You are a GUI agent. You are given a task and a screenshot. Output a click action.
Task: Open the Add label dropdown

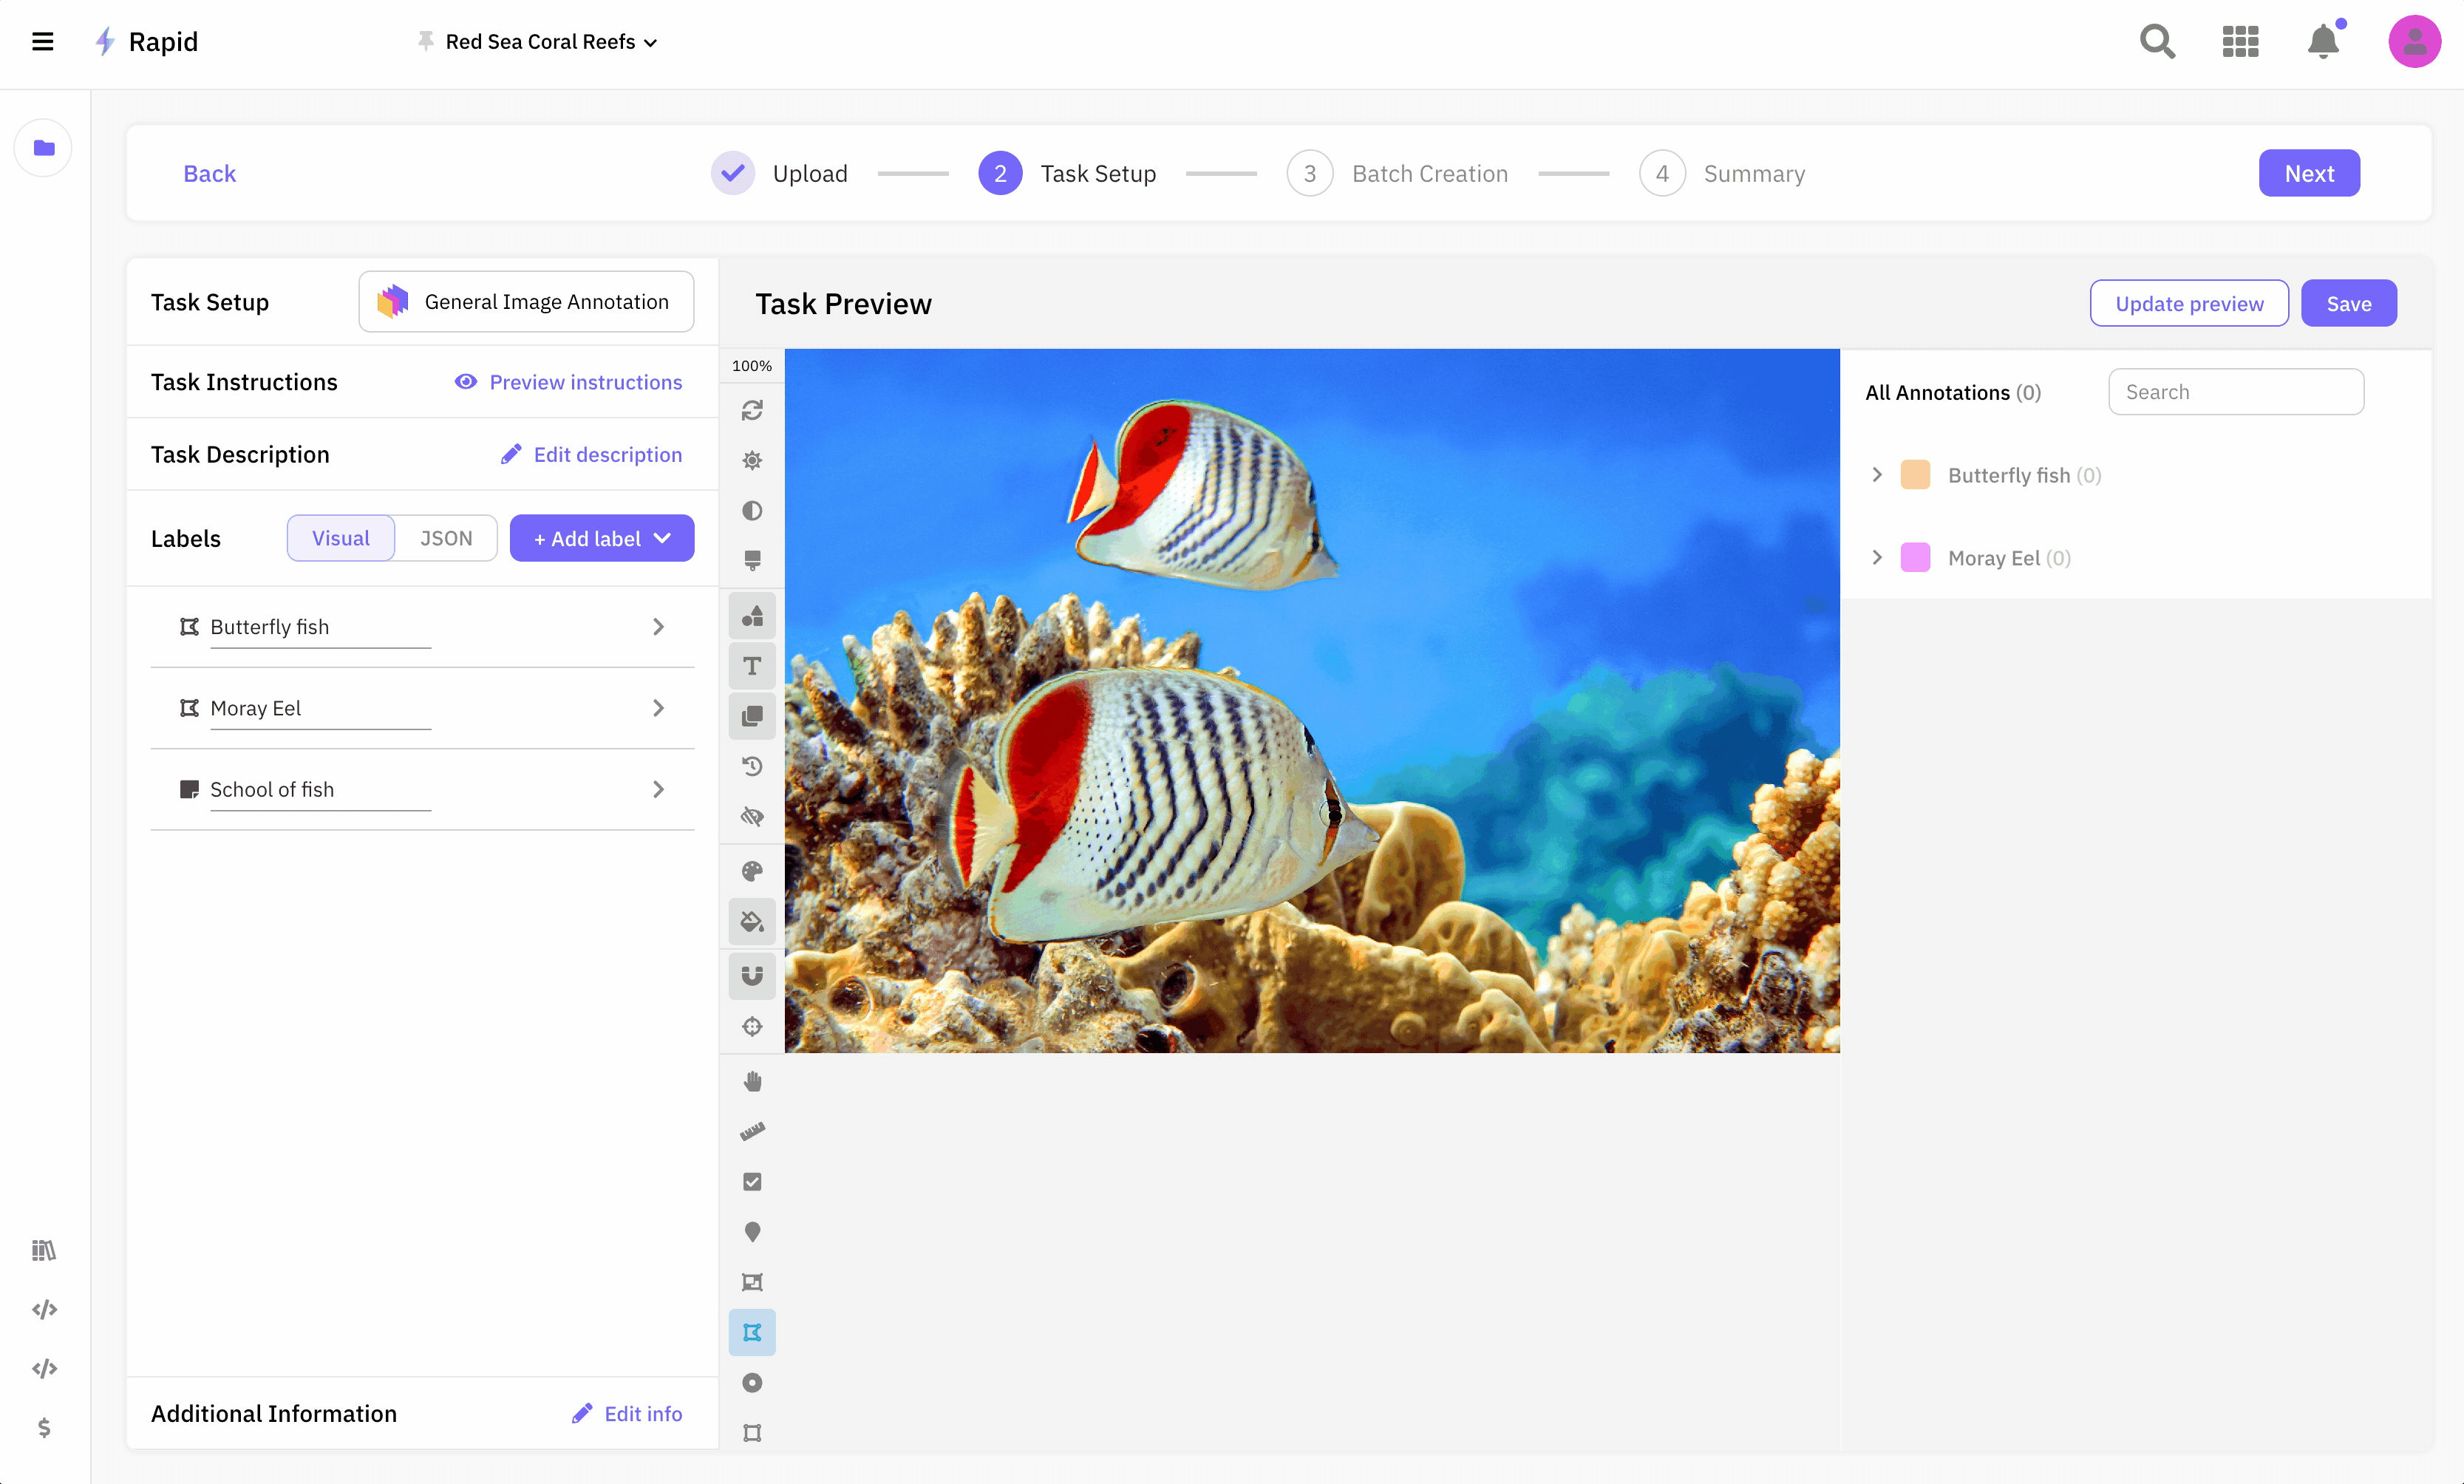[x=601, y=538]
